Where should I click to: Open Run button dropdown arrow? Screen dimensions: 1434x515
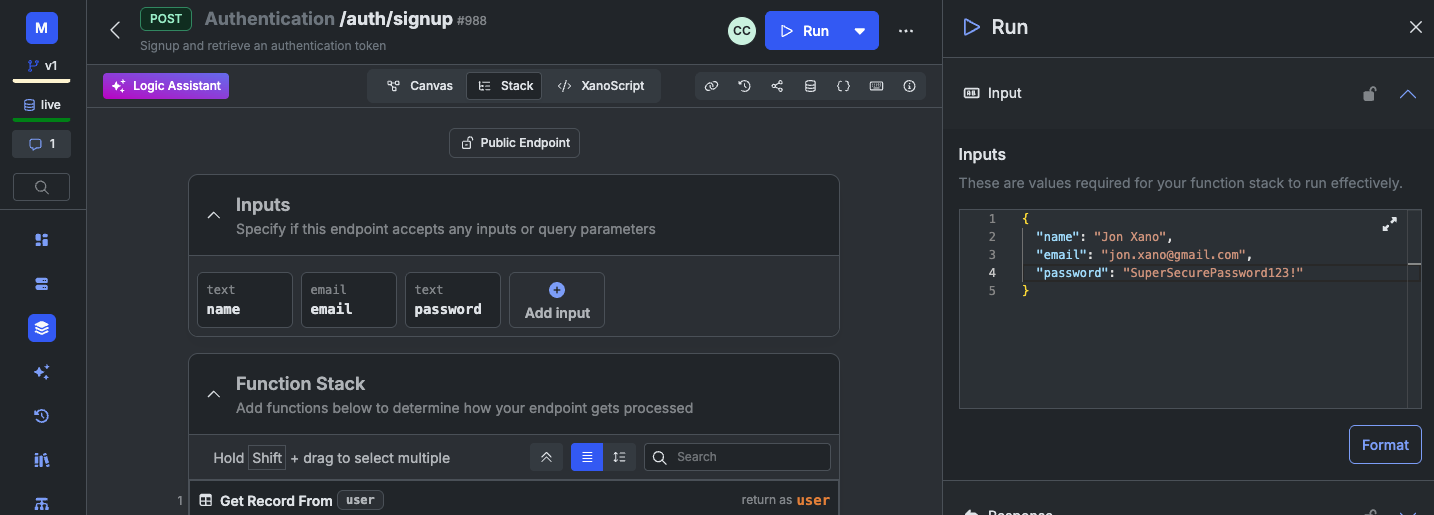(860, 31)
